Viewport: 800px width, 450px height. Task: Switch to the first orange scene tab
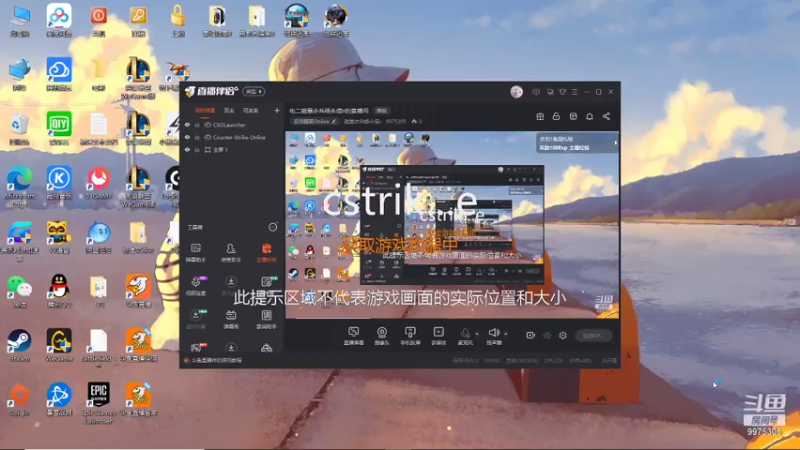(205, 111)
